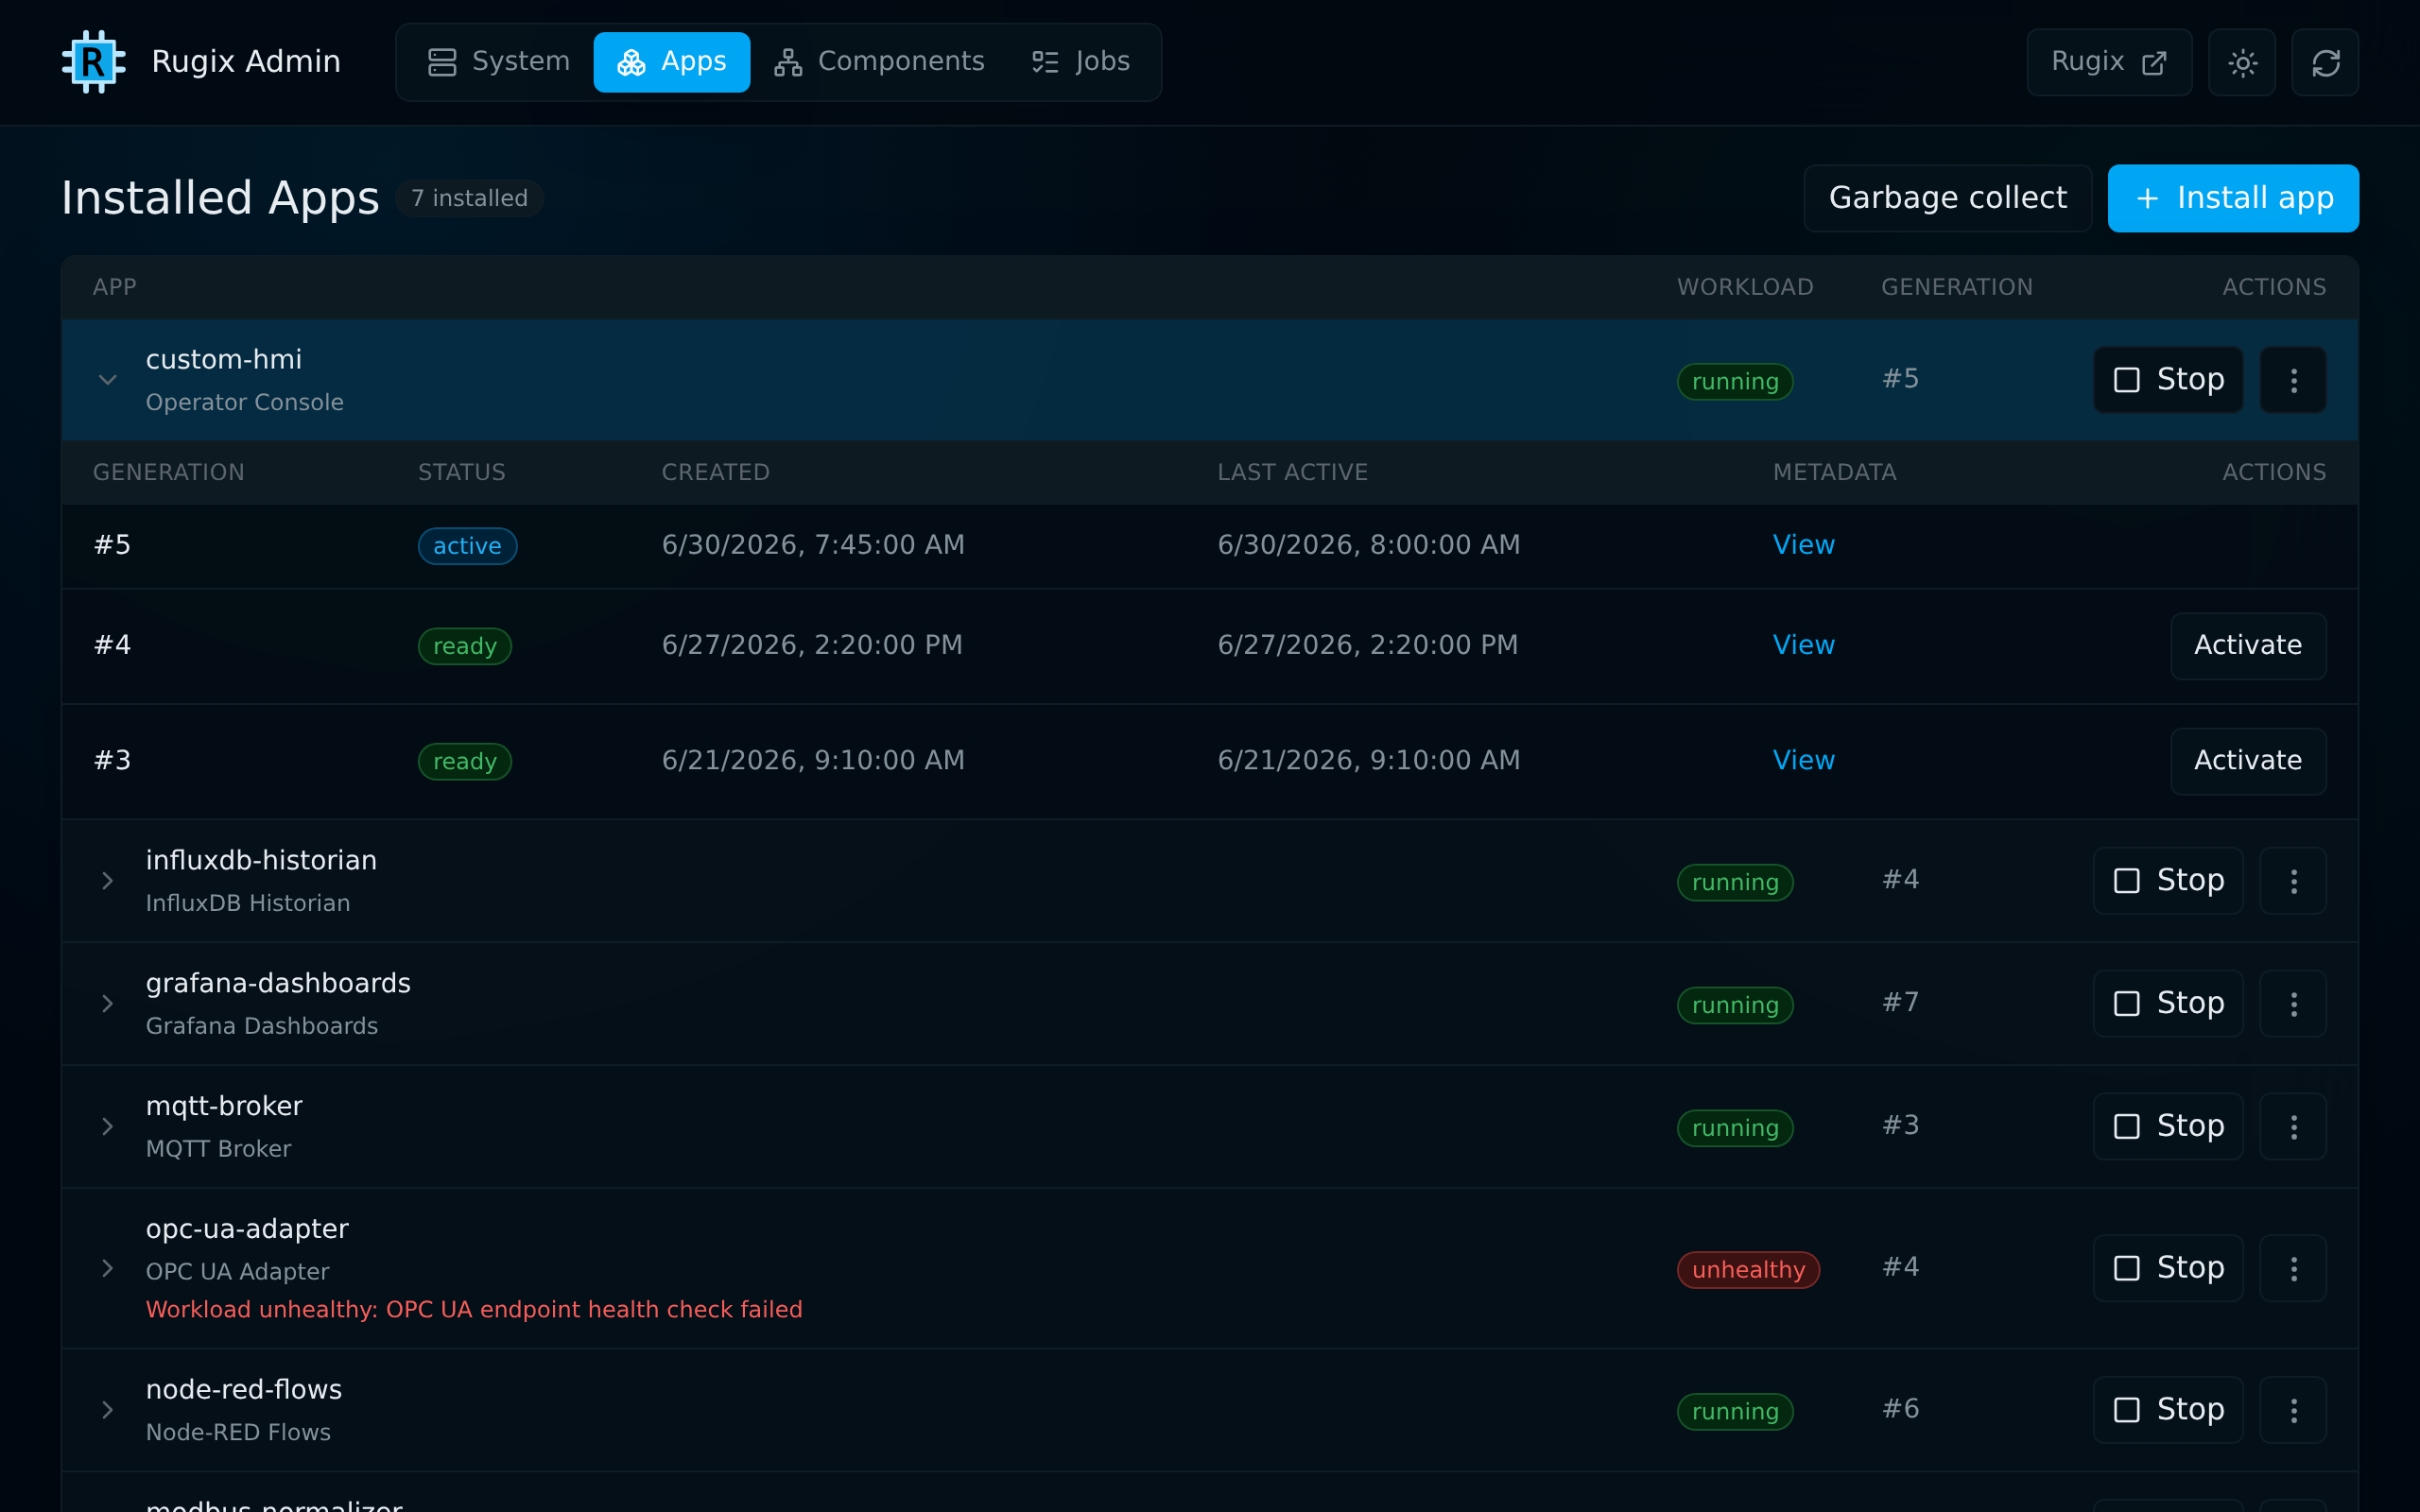2420x1512 pixels.
Task: Open more options for node-red-flows
Action: (2293, 1410)
